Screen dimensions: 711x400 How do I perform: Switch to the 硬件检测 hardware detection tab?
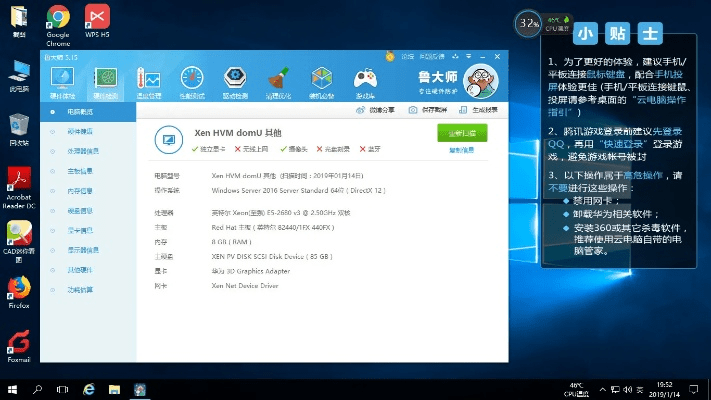105,80
